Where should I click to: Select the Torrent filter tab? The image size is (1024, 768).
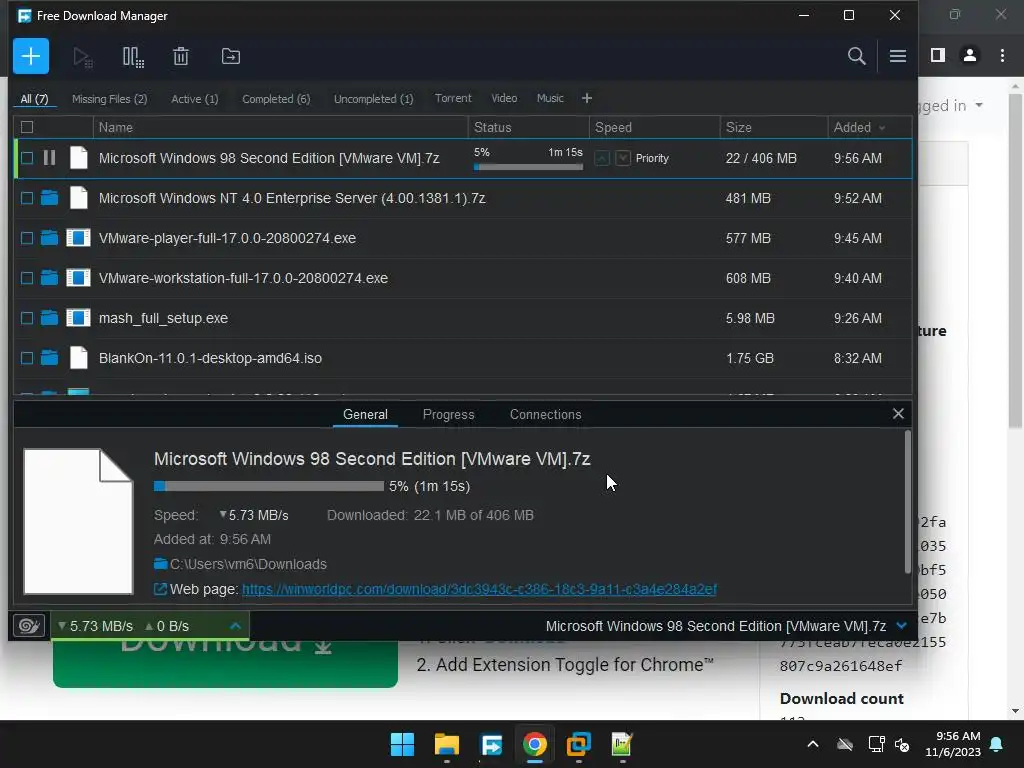[453, 98]
